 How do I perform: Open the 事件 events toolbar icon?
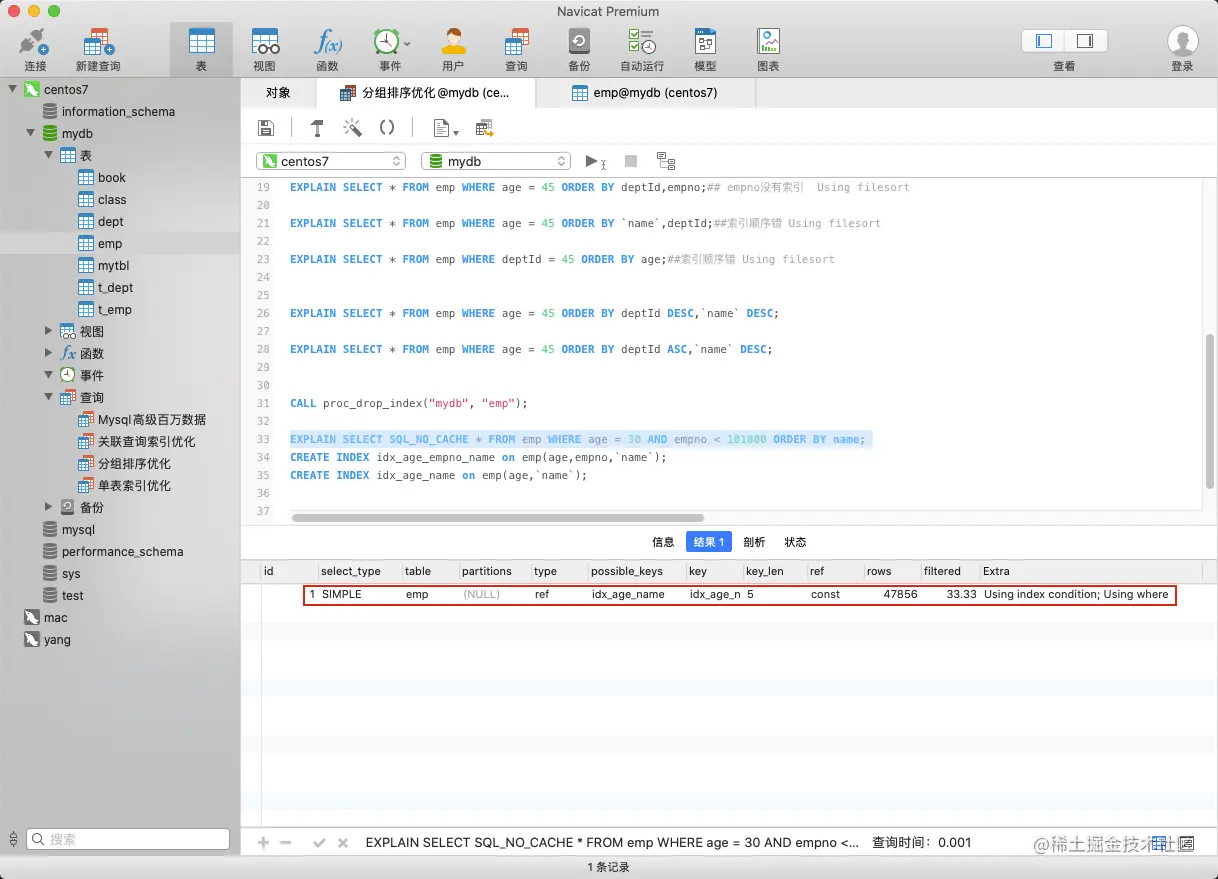388,41
